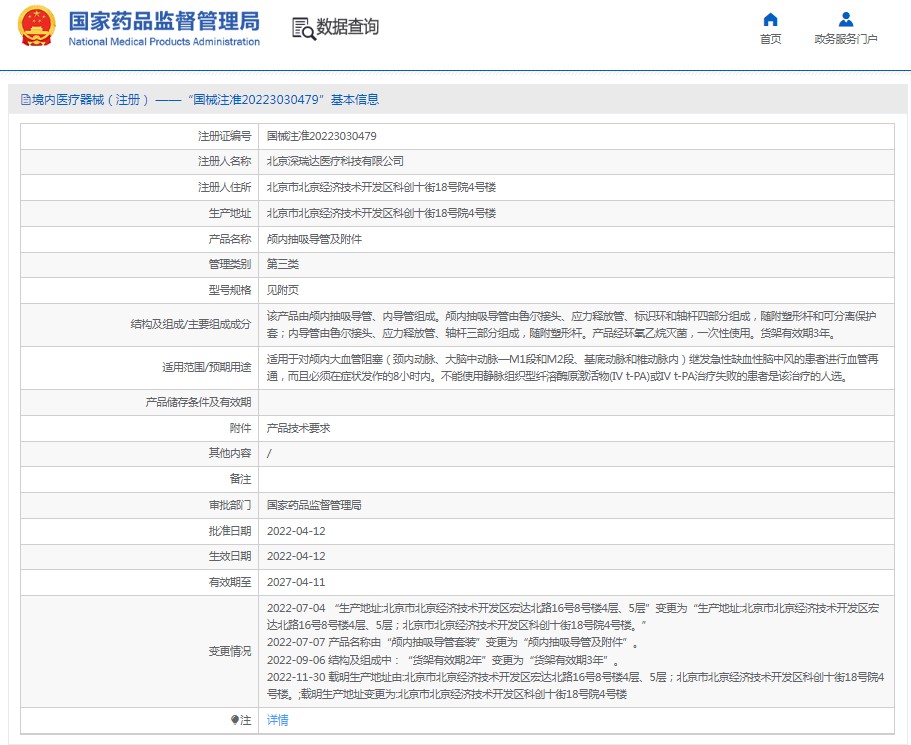Image resolution: width=911 pixels, height=745 pixels.
Task: Go to 政务服务门户 portal link
Action: coord(846,39)
